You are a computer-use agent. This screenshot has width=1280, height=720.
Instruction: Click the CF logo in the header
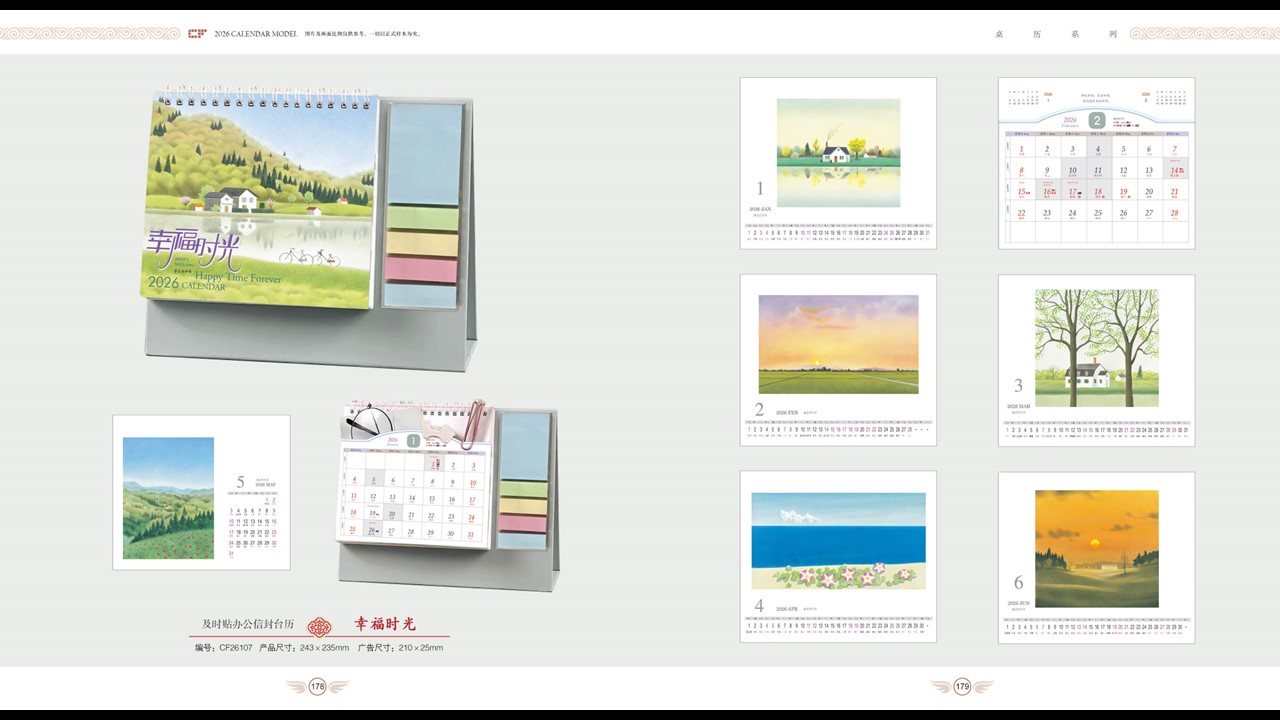tap(198, 33)
